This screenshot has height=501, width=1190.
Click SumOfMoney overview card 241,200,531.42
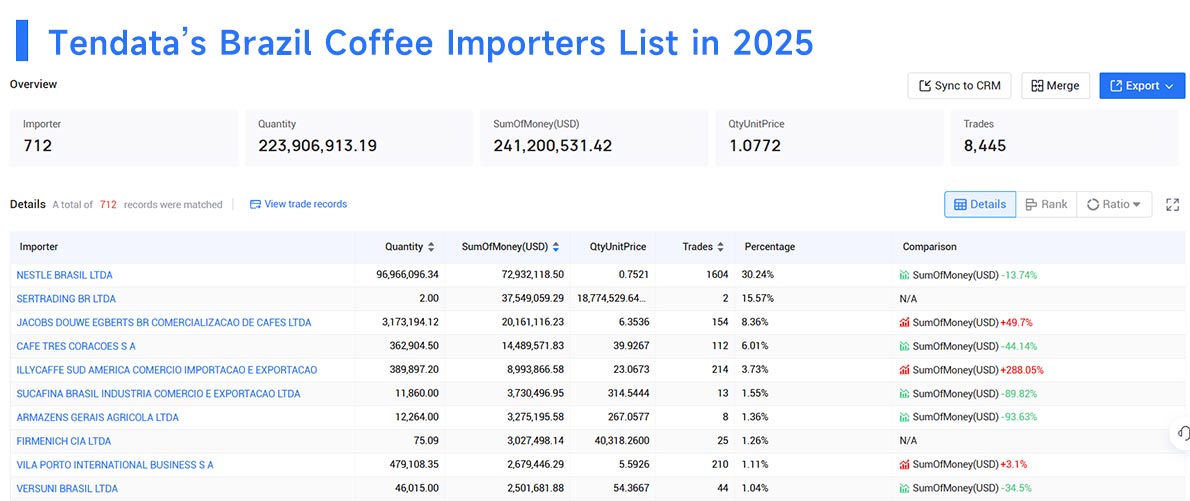(594, 138)
